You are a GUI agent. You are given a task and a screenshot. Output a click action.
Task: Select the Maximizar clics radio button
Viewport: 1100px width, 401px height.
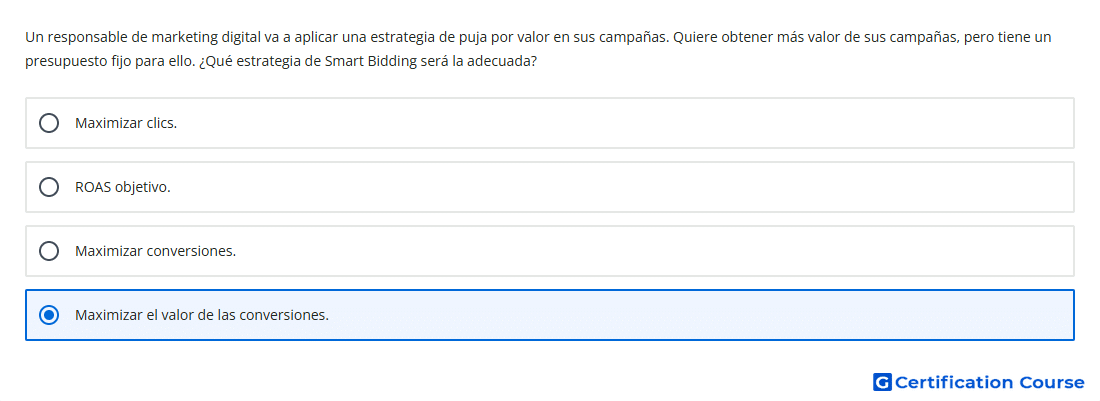click(x=49, y=123)
